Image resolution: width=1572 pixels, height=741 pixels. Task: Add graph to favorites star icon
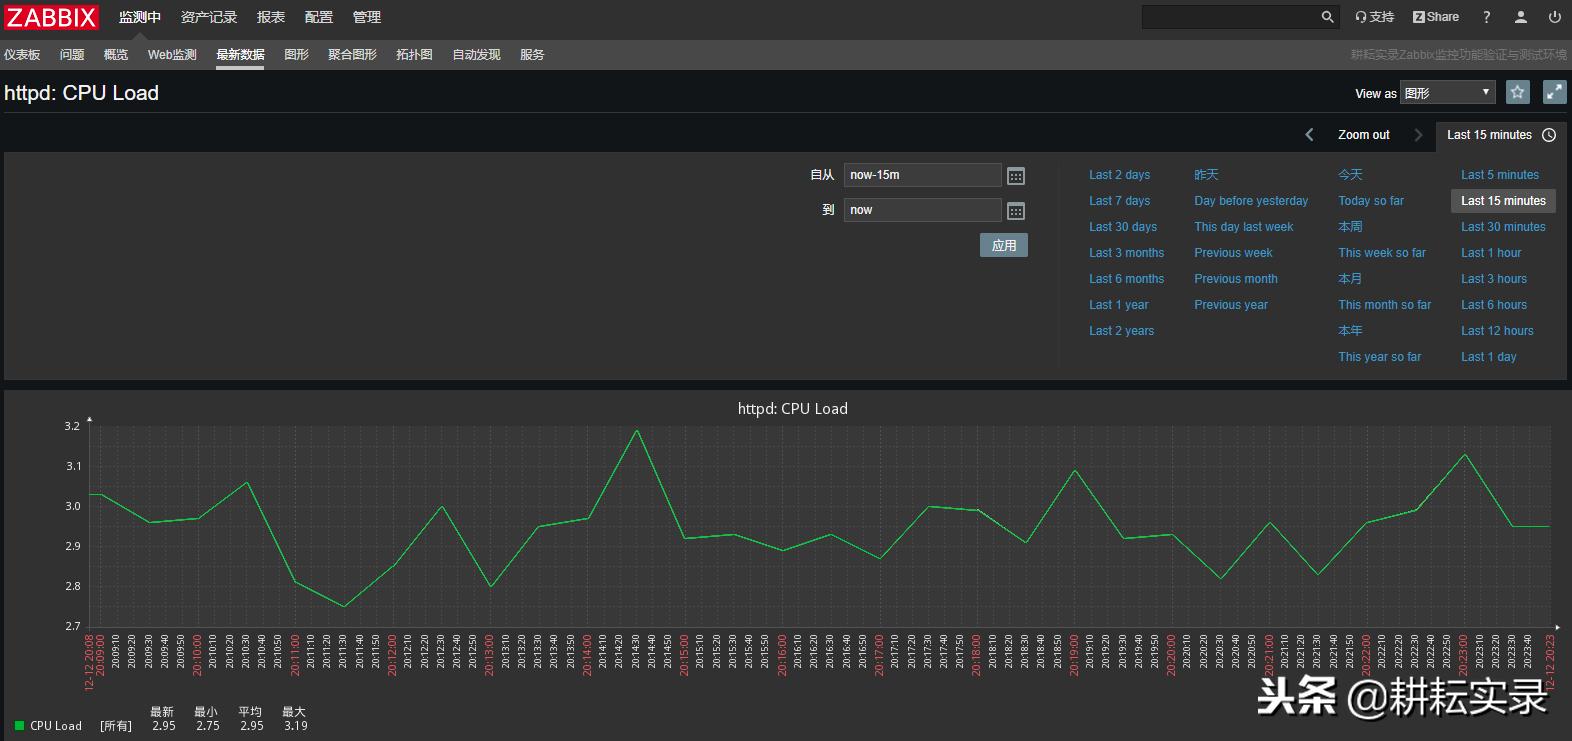click(x=1517, y=92)
